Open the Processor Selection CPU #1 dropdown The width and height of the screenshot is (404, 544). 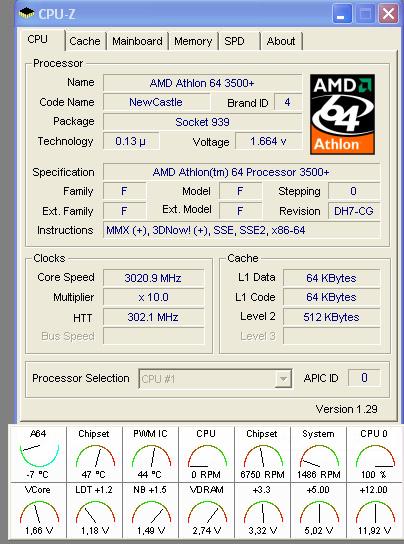point(215,379)
